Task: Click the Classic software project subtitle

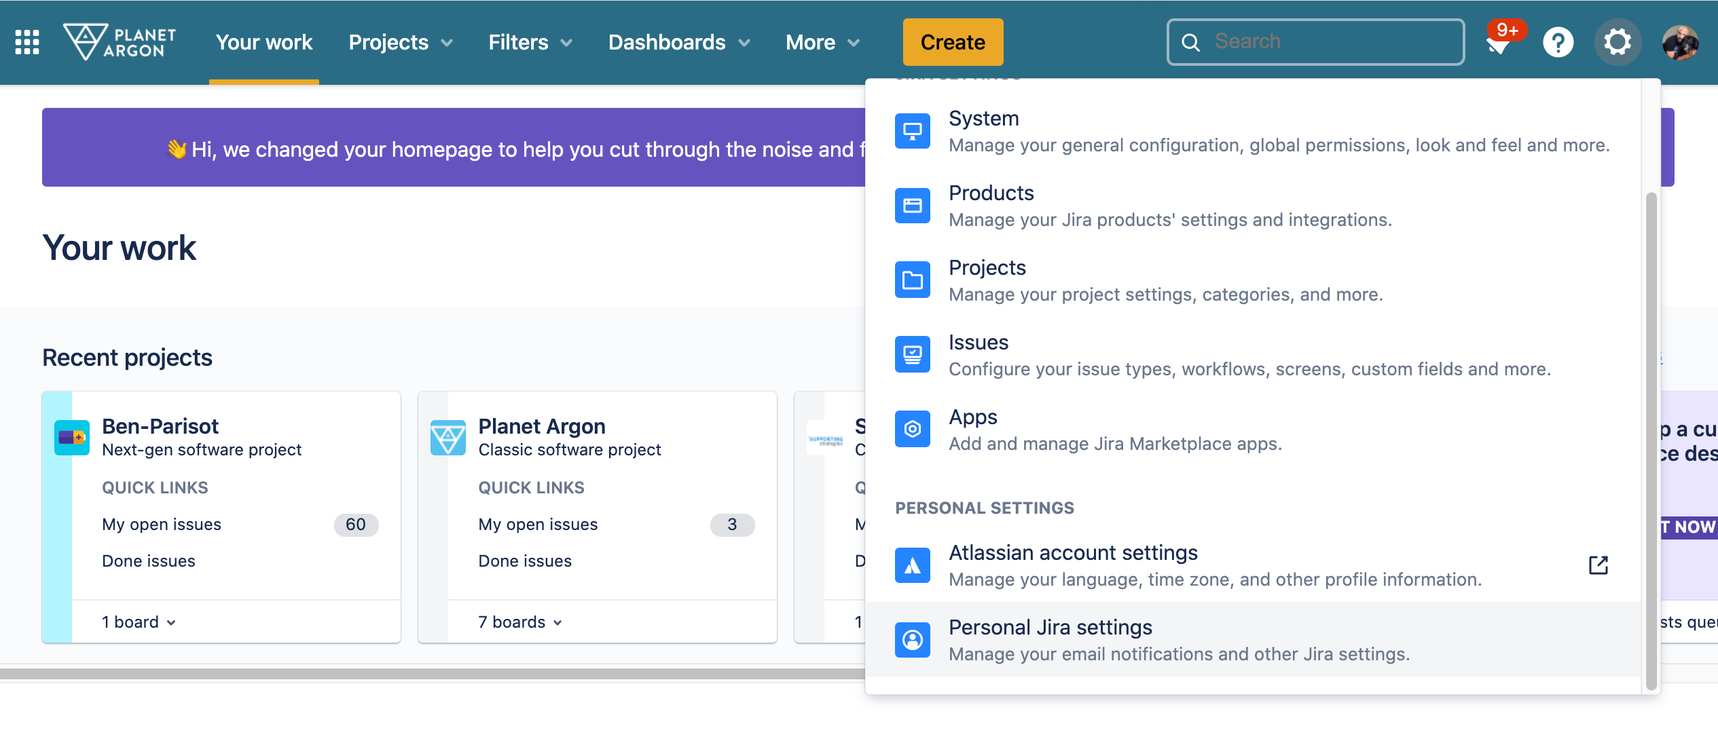Action: tap(570, 450)
